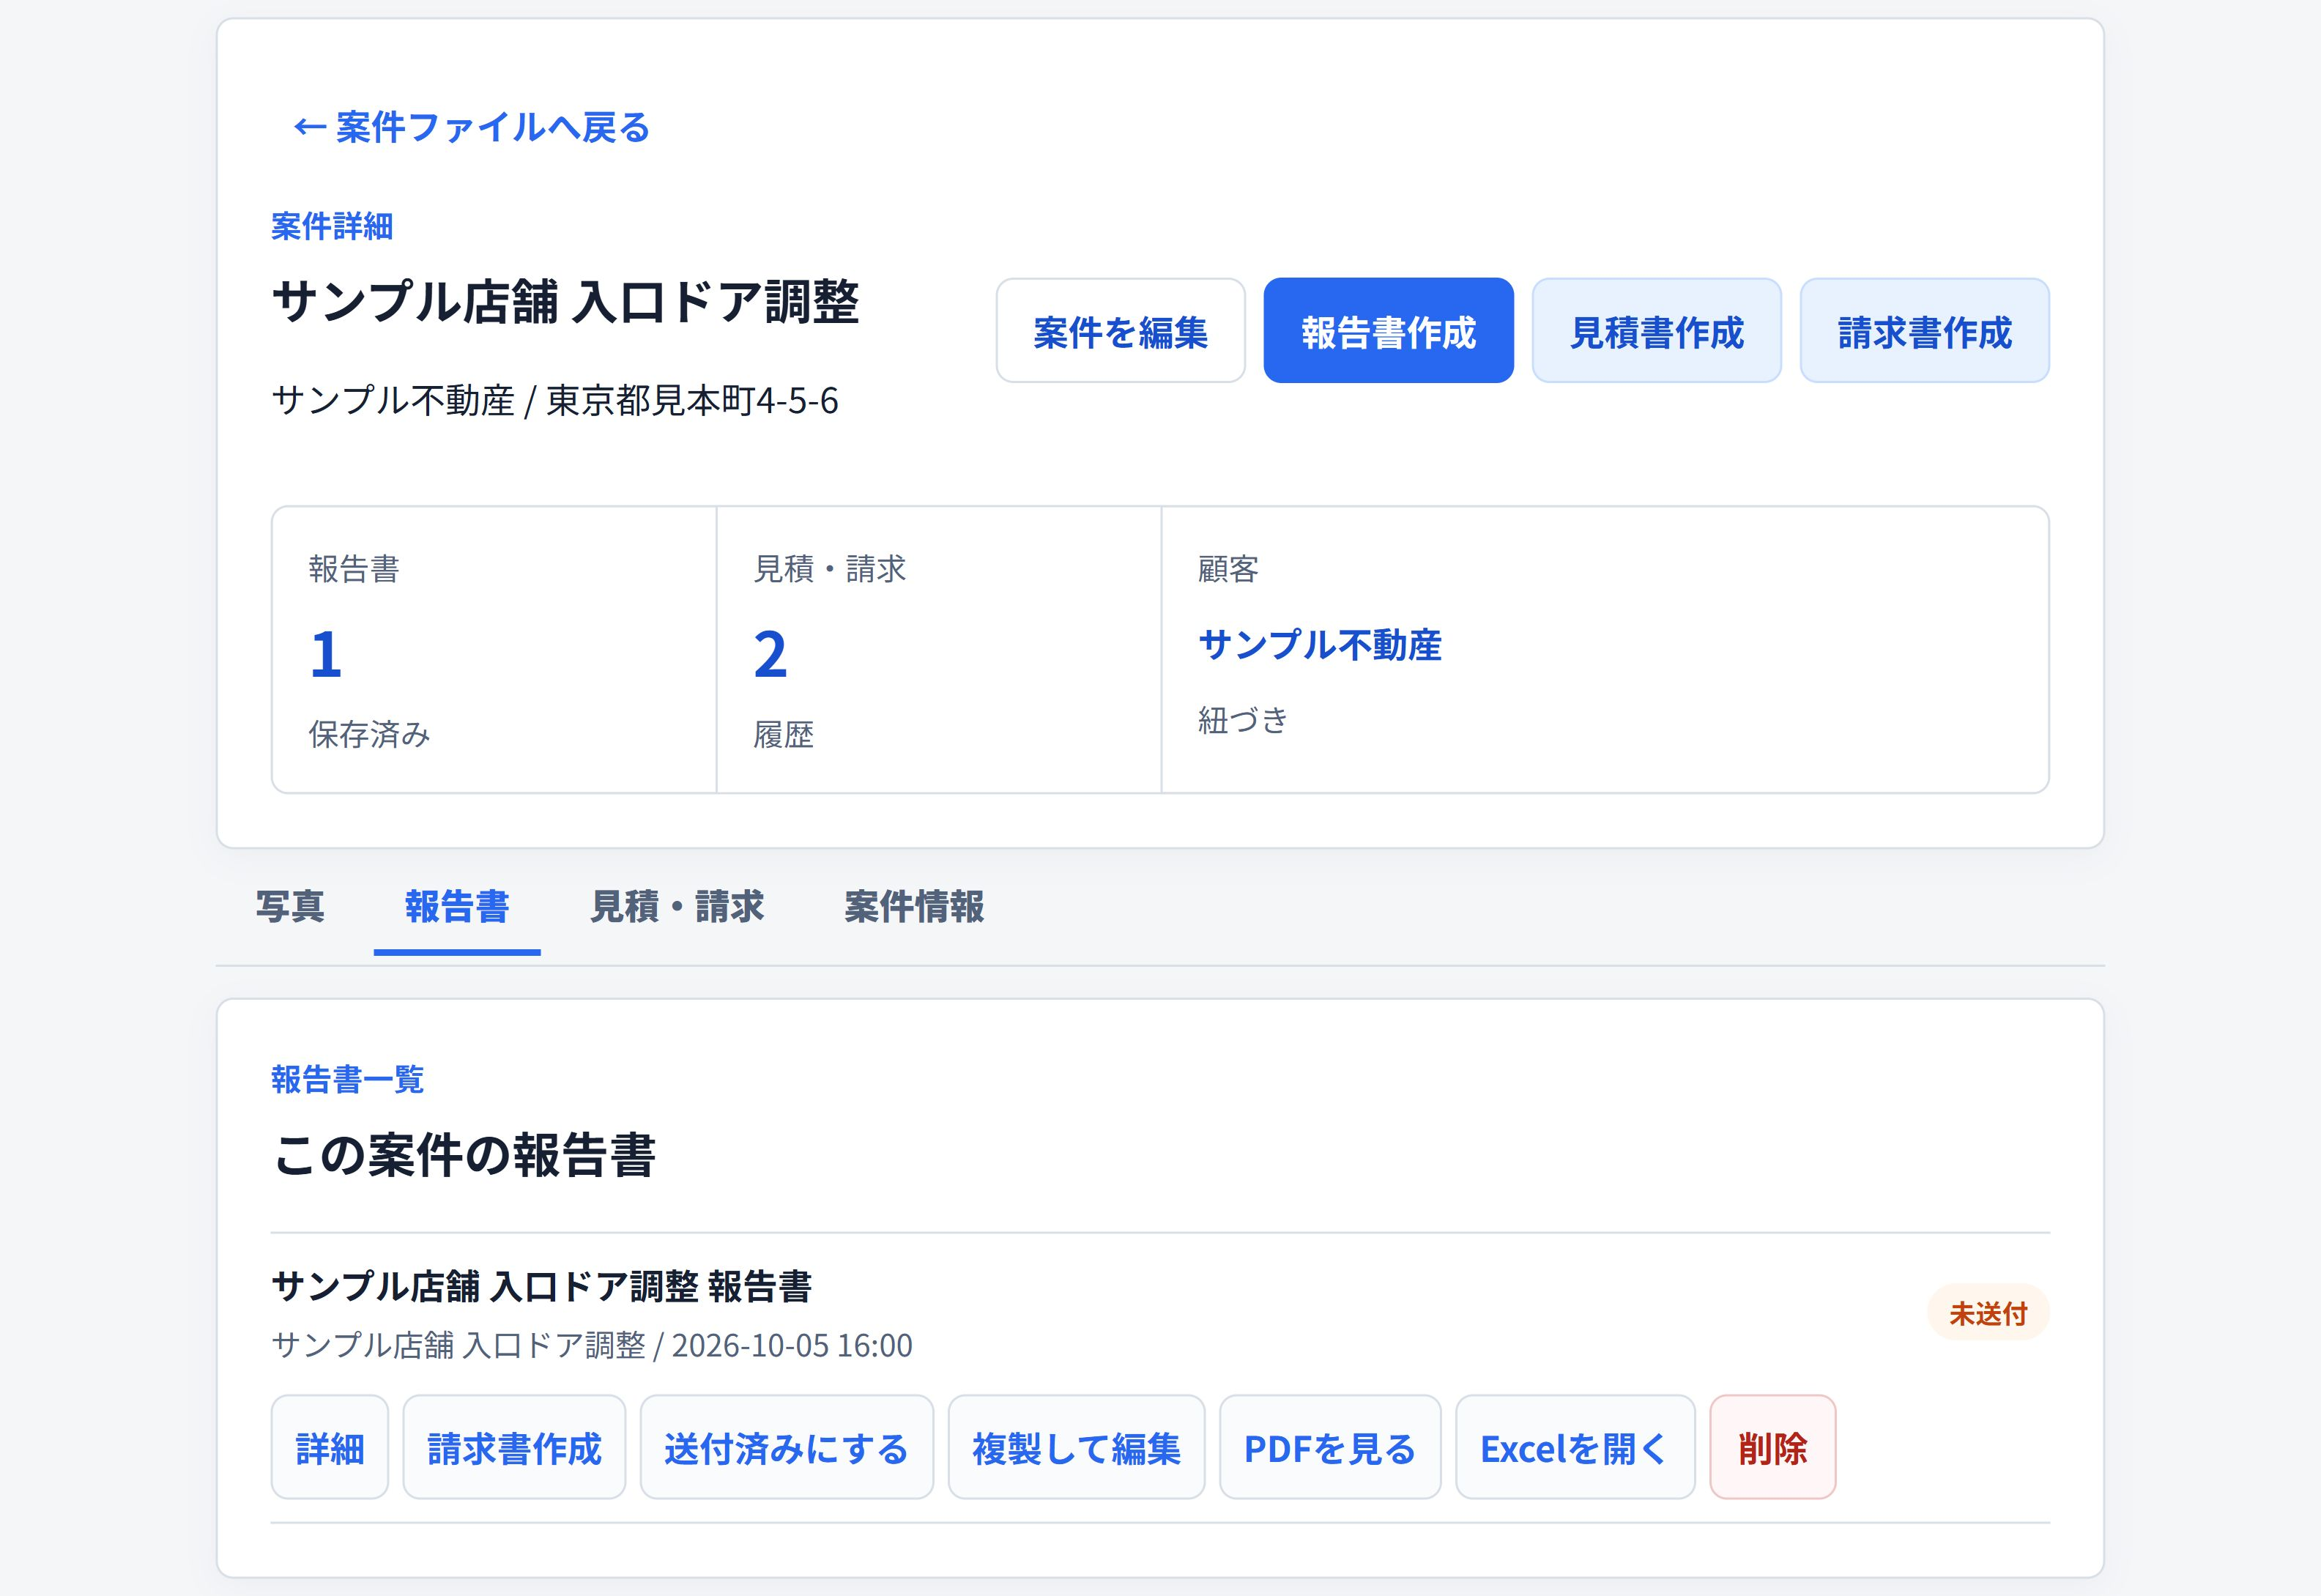This screenshot has width=2321, height=1596.
Task: Open 詳細 for the report row
Action: pos(330,1447)
